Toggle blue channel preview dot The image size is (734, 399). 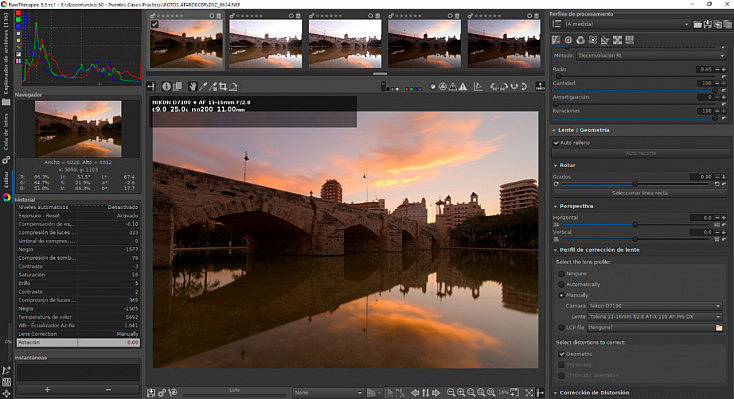point(415,89)
